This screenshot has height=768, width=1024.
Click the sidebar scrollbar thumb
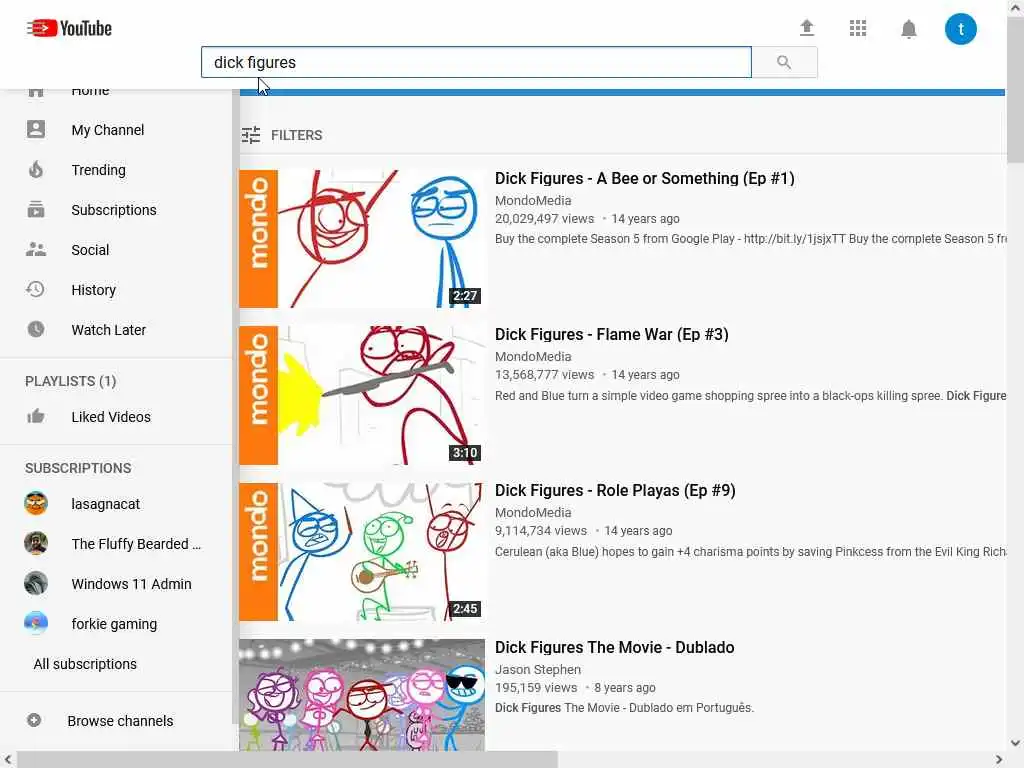click(x=235, y=406)
